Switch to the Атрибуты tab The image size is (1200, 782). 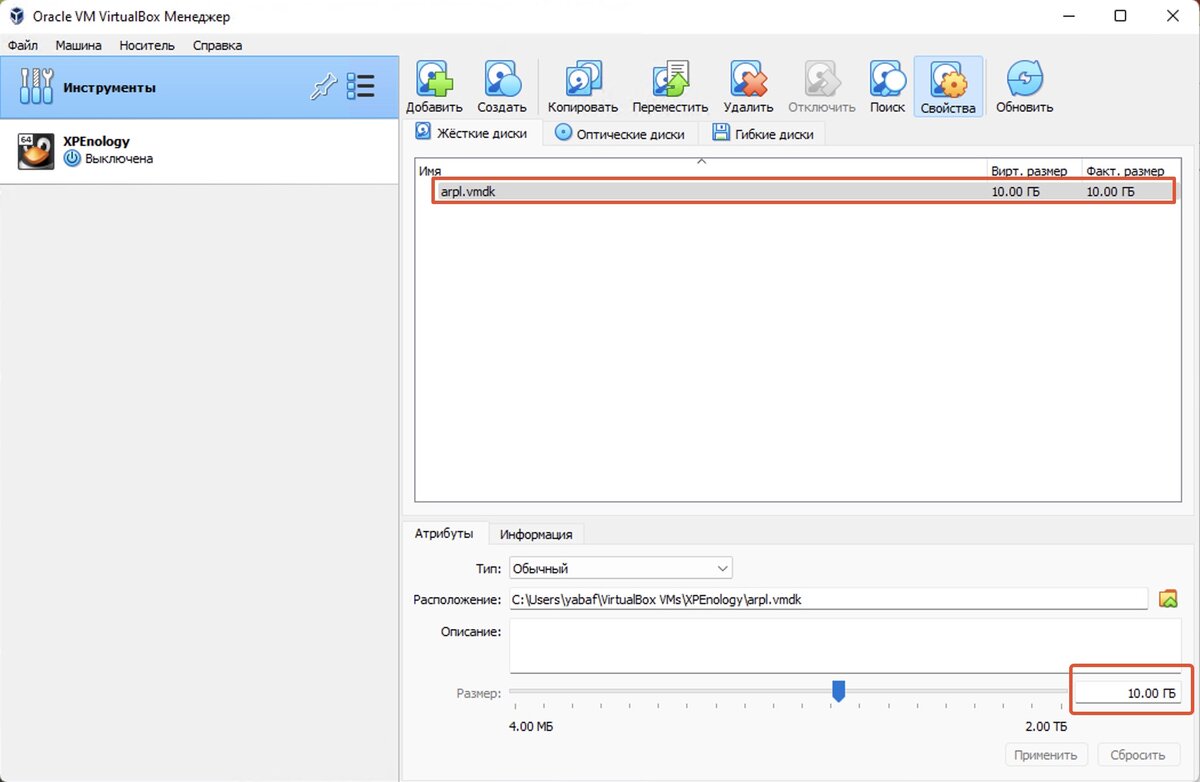[x=444, y=534]
